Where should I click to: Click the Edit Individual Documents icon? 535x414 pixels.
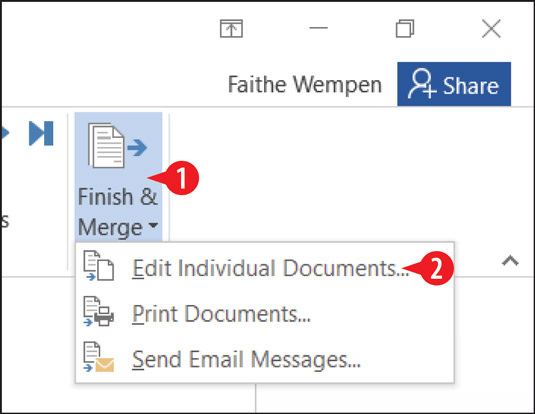tap(99, 266)
